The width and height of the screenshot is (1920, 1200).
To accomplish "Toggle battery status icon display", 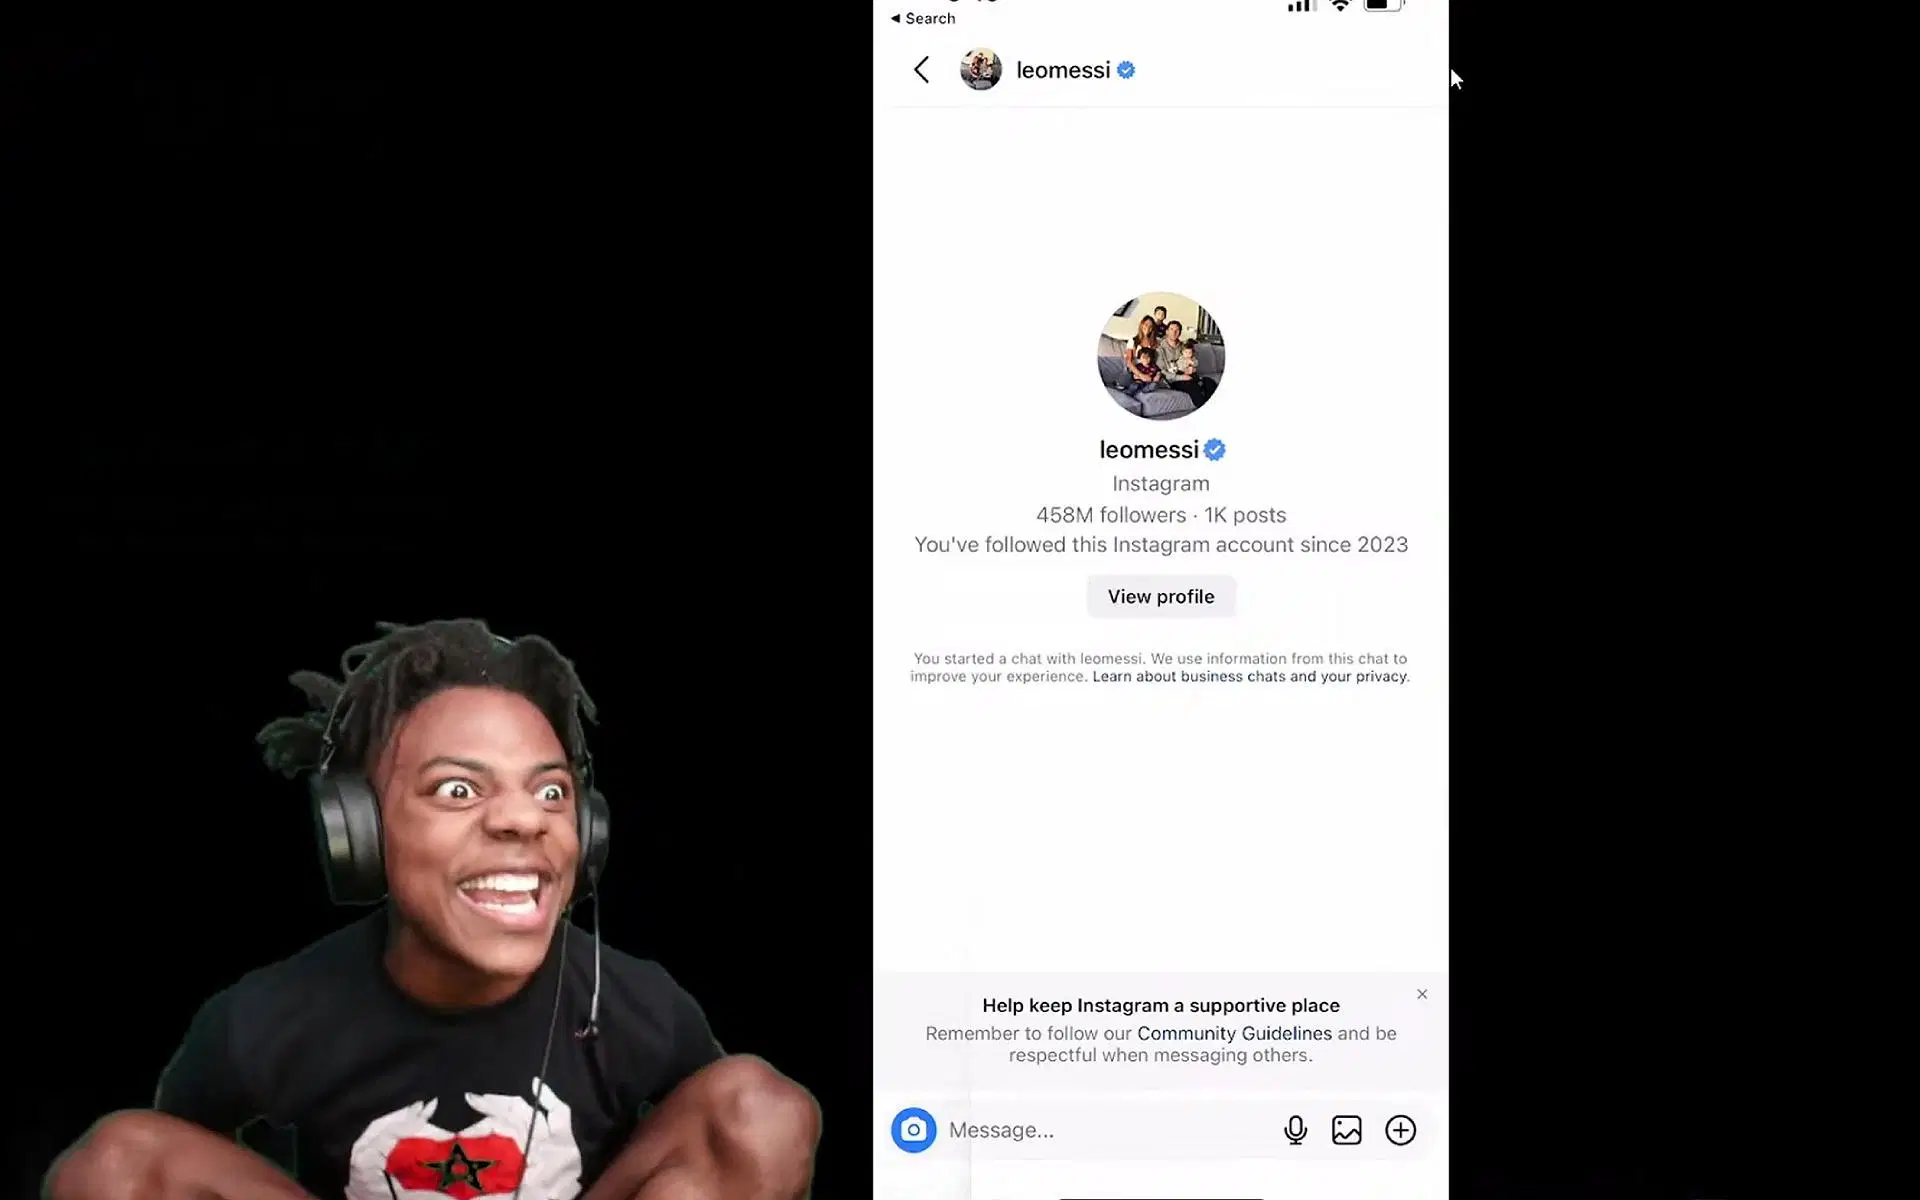I will click(1381, 6).
